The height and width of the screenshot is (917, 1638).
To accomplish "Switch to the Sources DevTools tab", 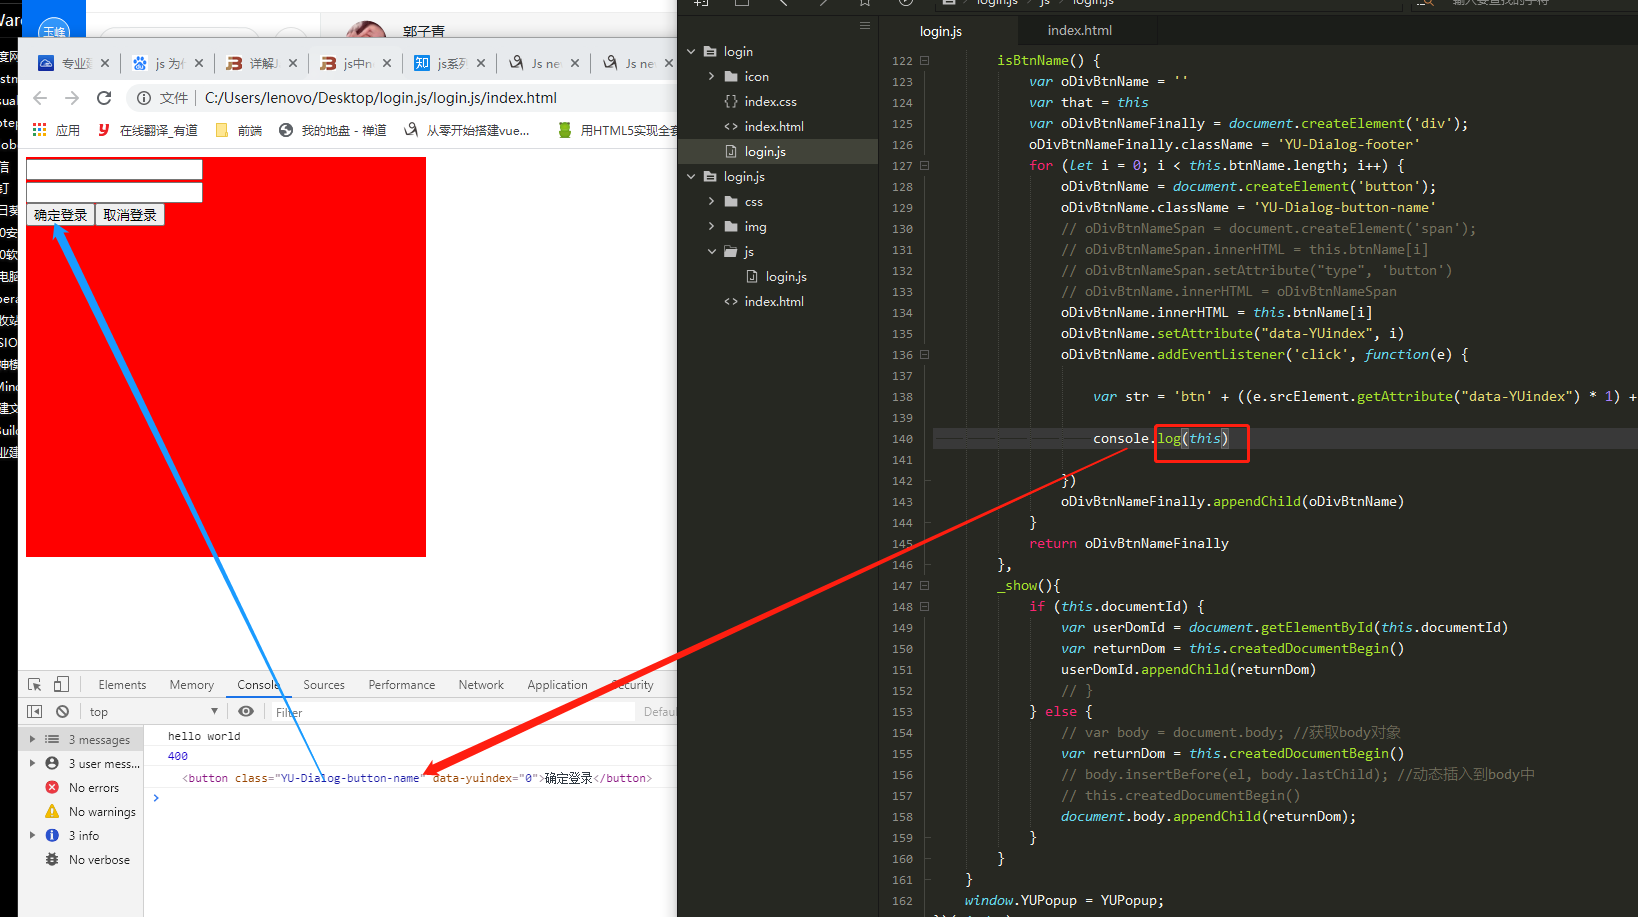I will click(x=324, y=685).
